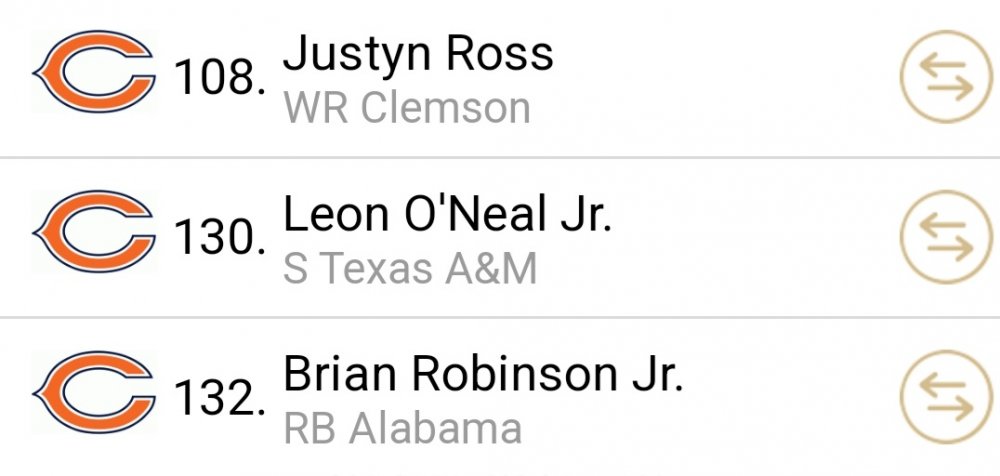Viewport: 1000px width, 476px height.
Task: Click divider line below Leon O'Neal row
Action: pyautogui.click(x=500, y=317)
